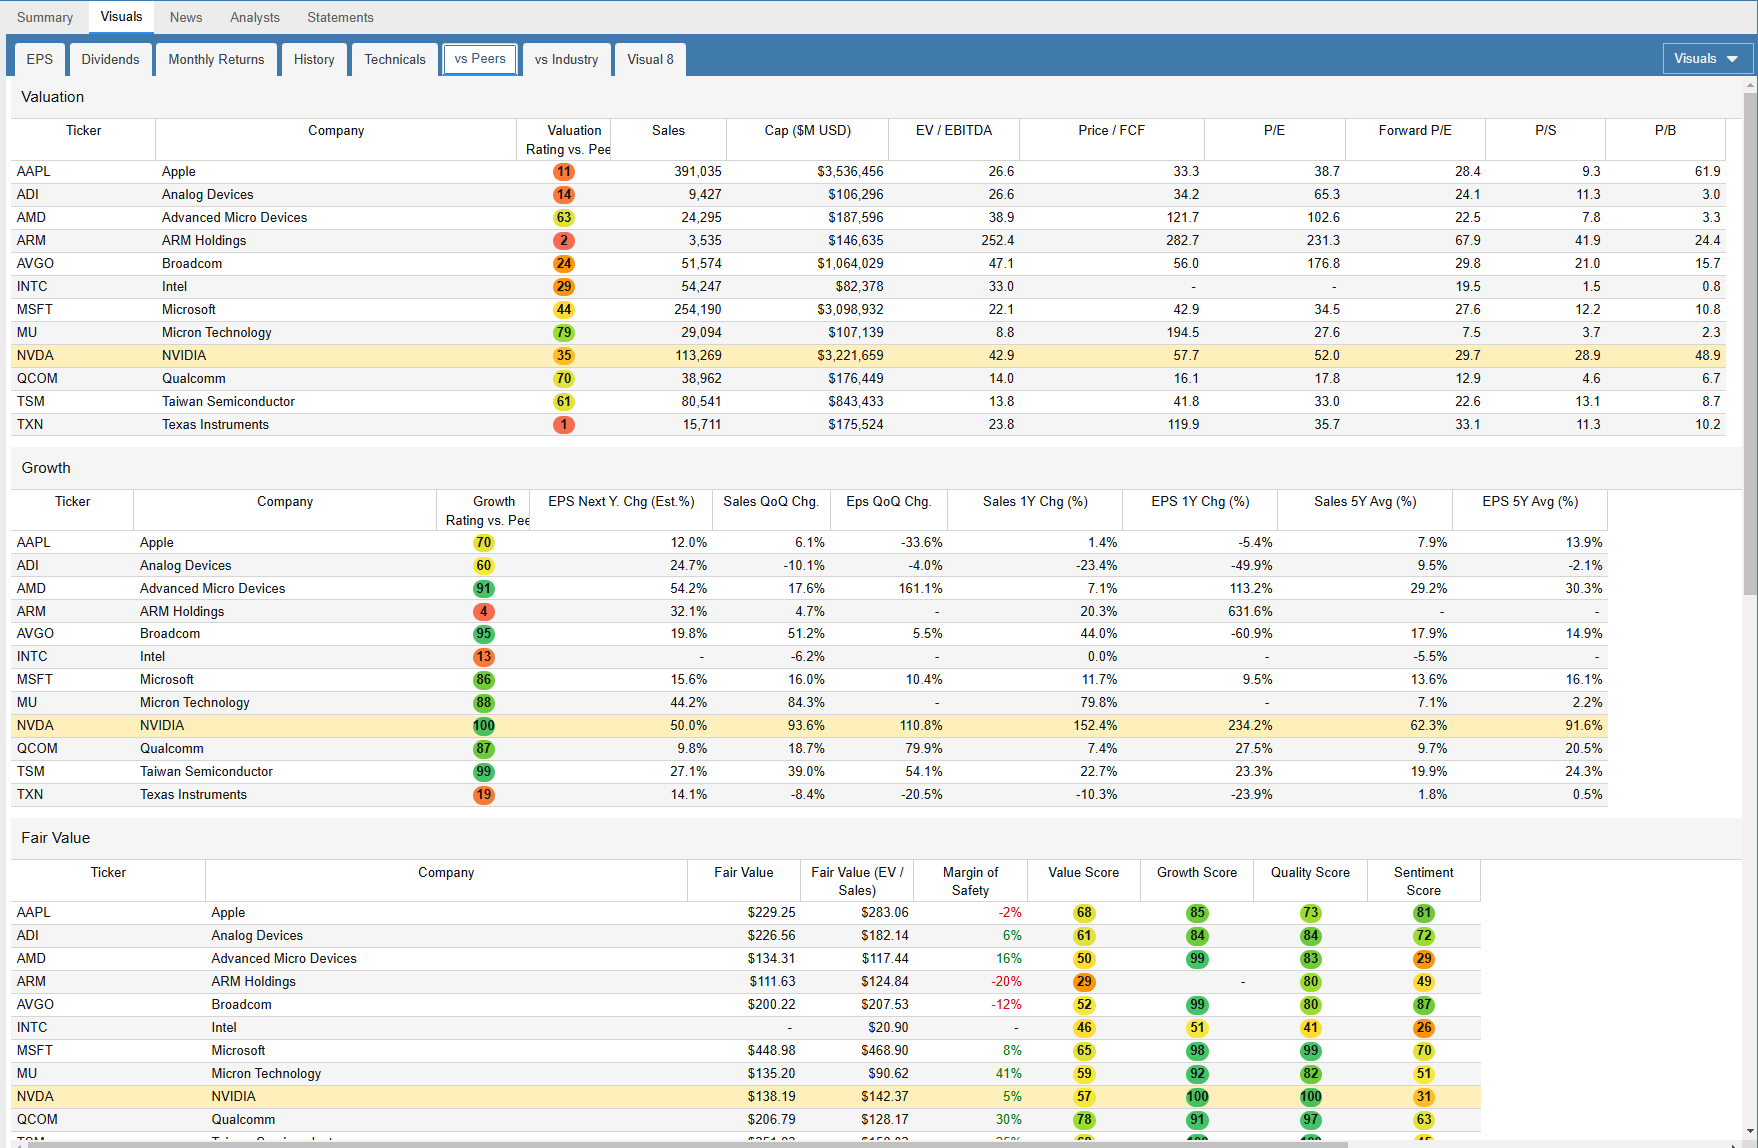1758x1148 pixels.
Task: Select the EPS visual tab
Action: (40, 59)
